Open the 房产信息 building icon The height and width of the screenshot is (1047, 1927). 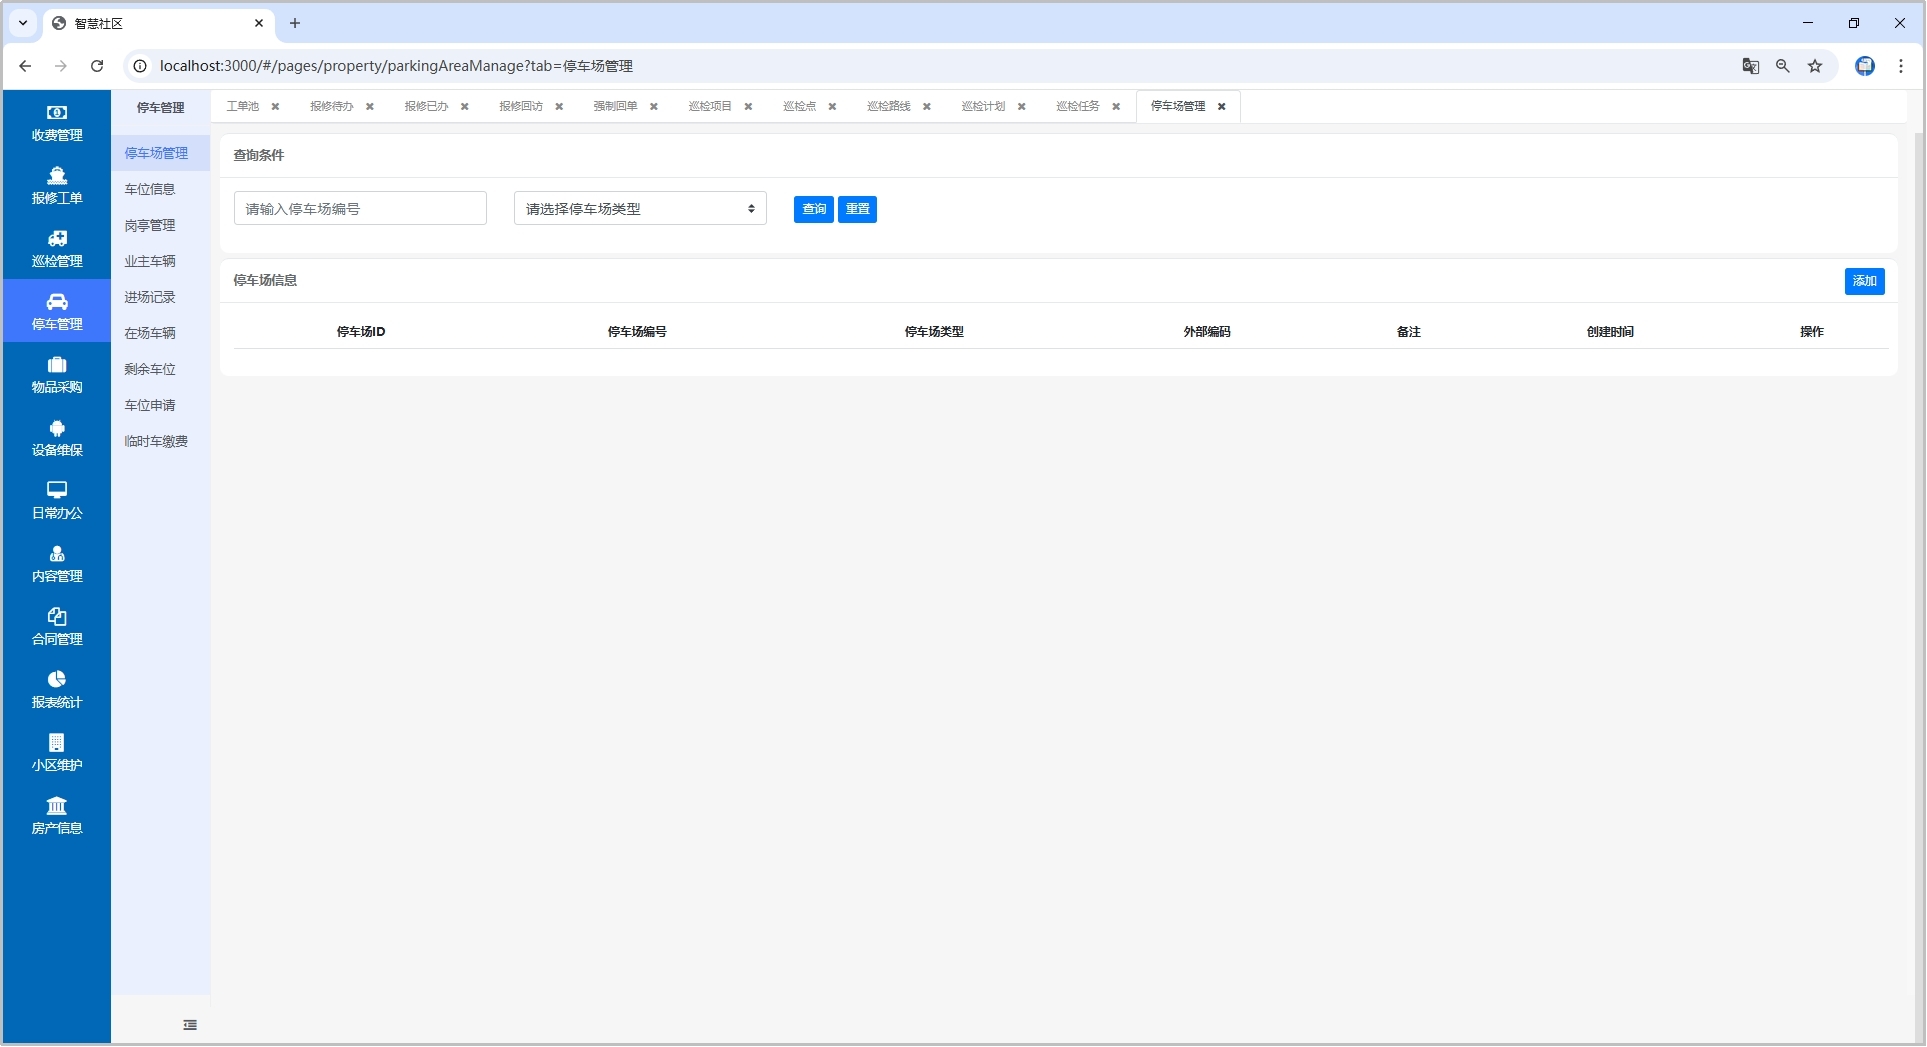point(57,806)
